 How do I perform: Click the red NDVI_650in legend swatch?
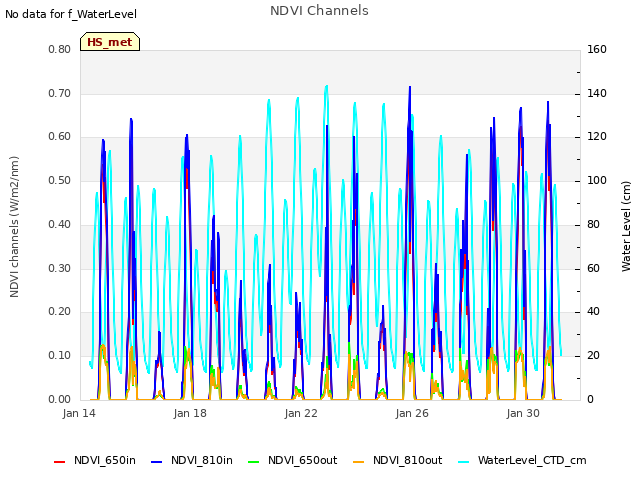point(59,462)
